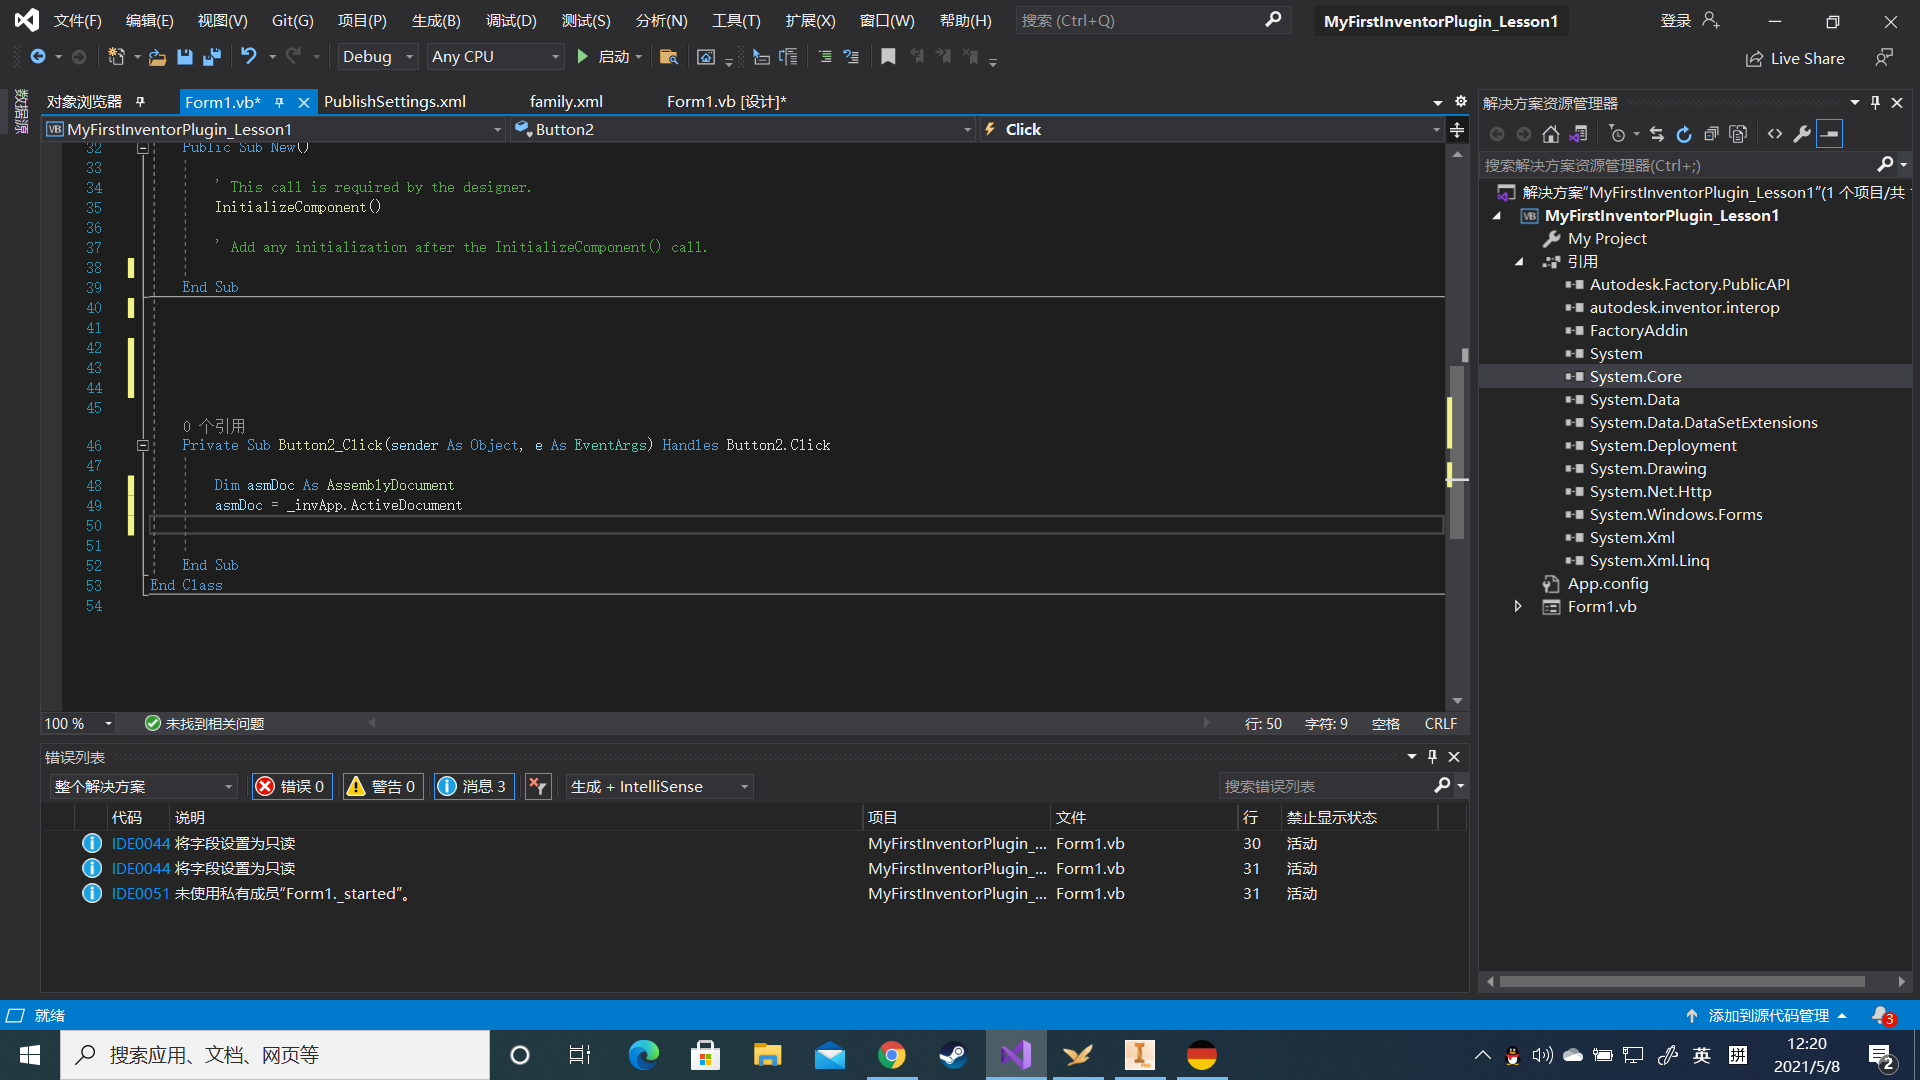The width and height of the screenshot is (1920, 1080).
Task: Open the Debug configuration dropdown
Action: [377, 57]
